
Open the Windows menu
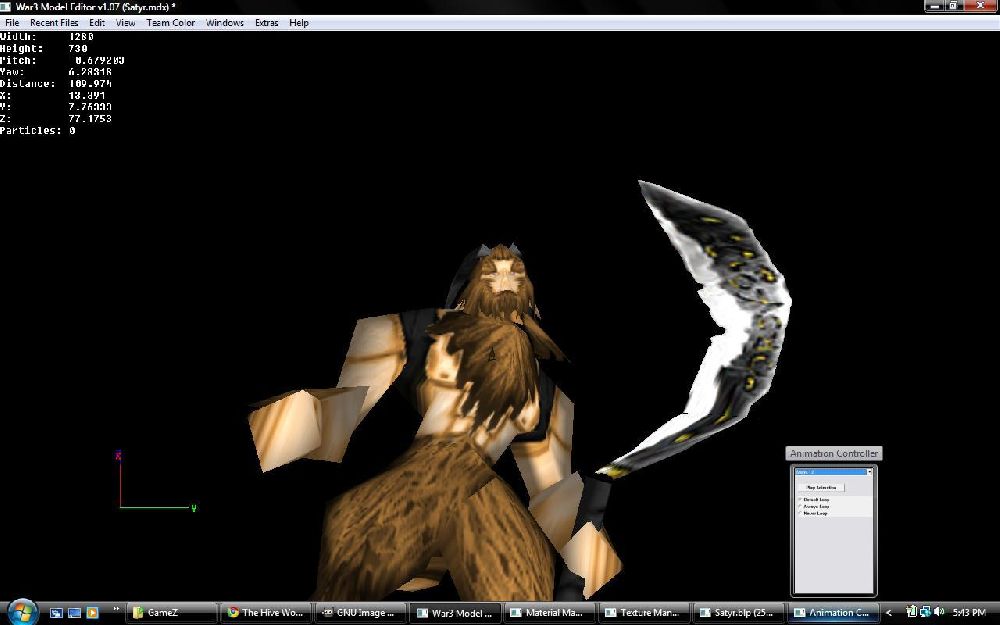(x=224, y=23)
